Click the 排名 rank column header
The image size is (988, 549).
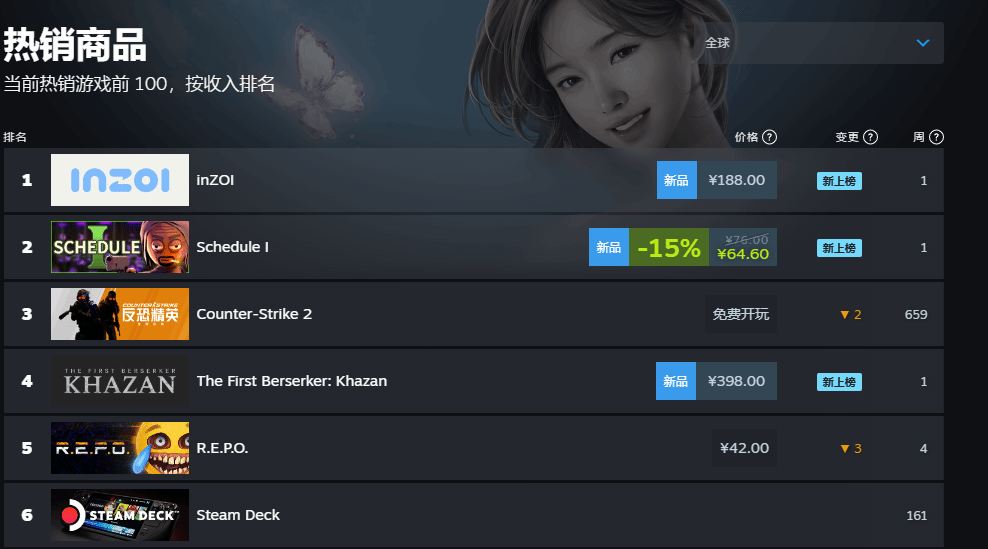pyautogui.click(x=14, y=137)
